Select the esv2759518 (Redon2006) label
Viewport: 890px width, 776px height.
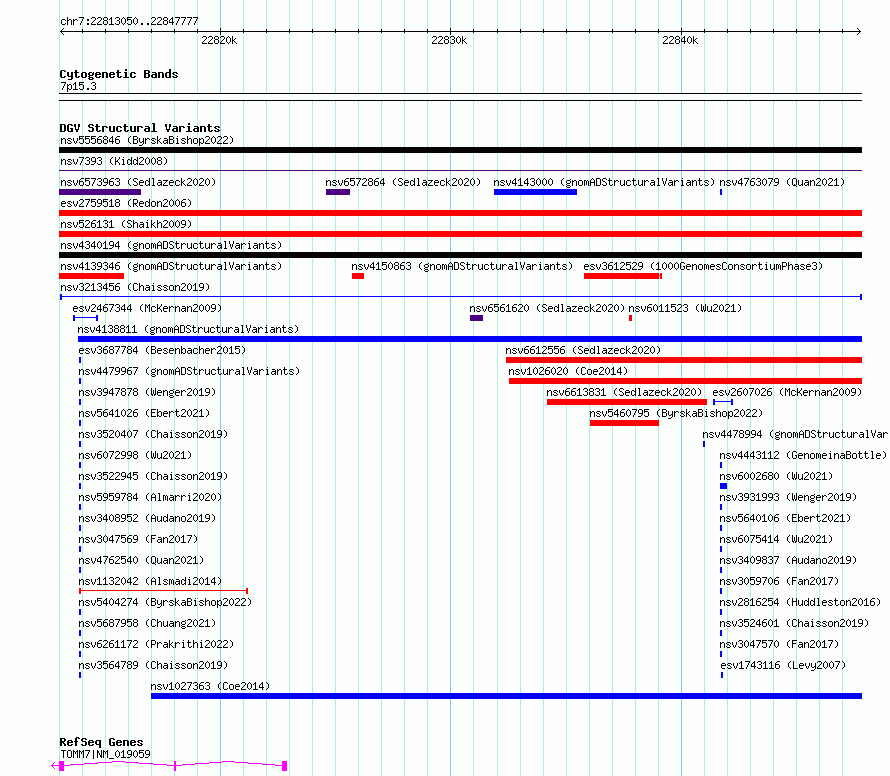pyautogui.click(x=126, y=203)
